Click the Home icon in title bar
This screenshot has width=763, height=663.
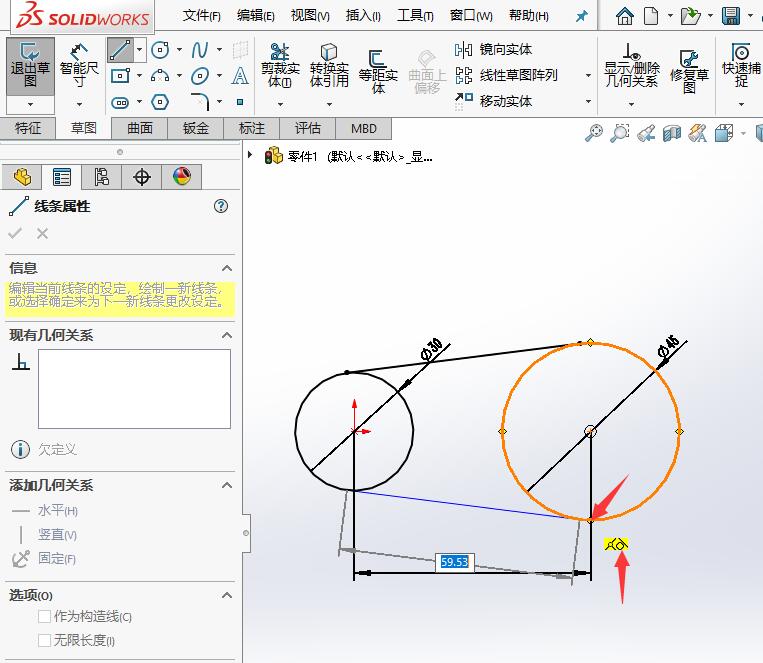pyautogui.click(x=625, y=16)
